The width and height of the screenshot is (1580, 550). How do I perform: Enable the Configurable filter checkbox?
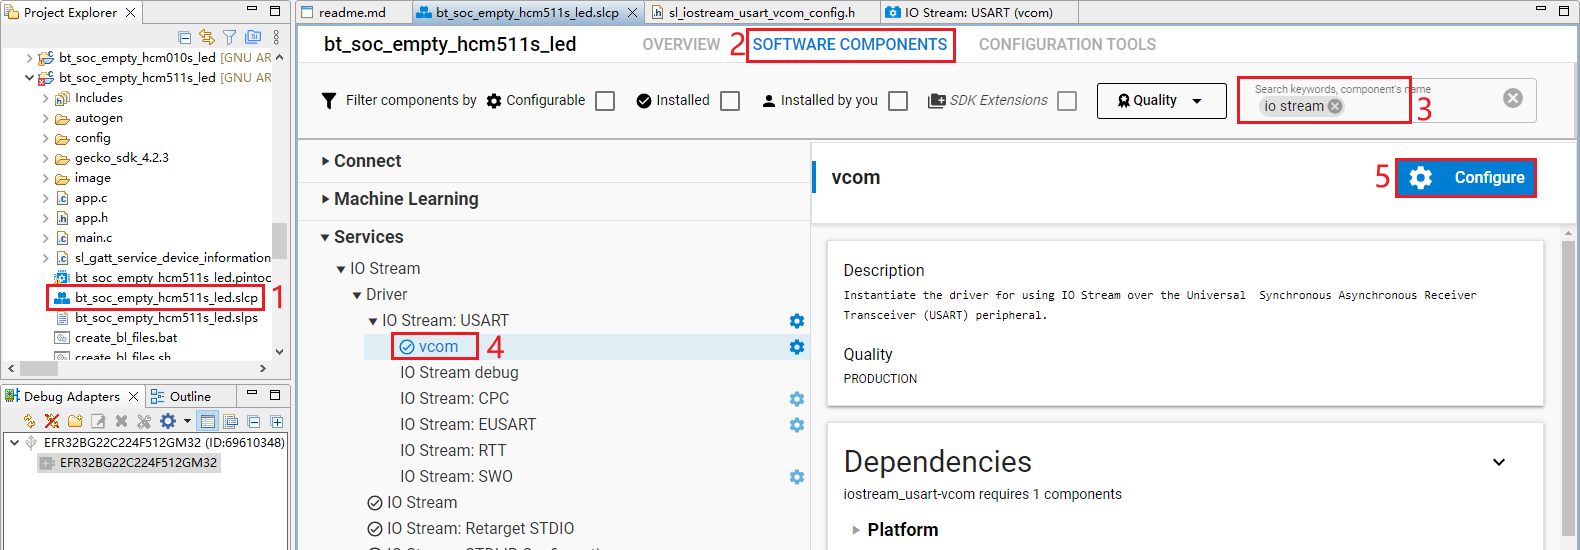605,101
